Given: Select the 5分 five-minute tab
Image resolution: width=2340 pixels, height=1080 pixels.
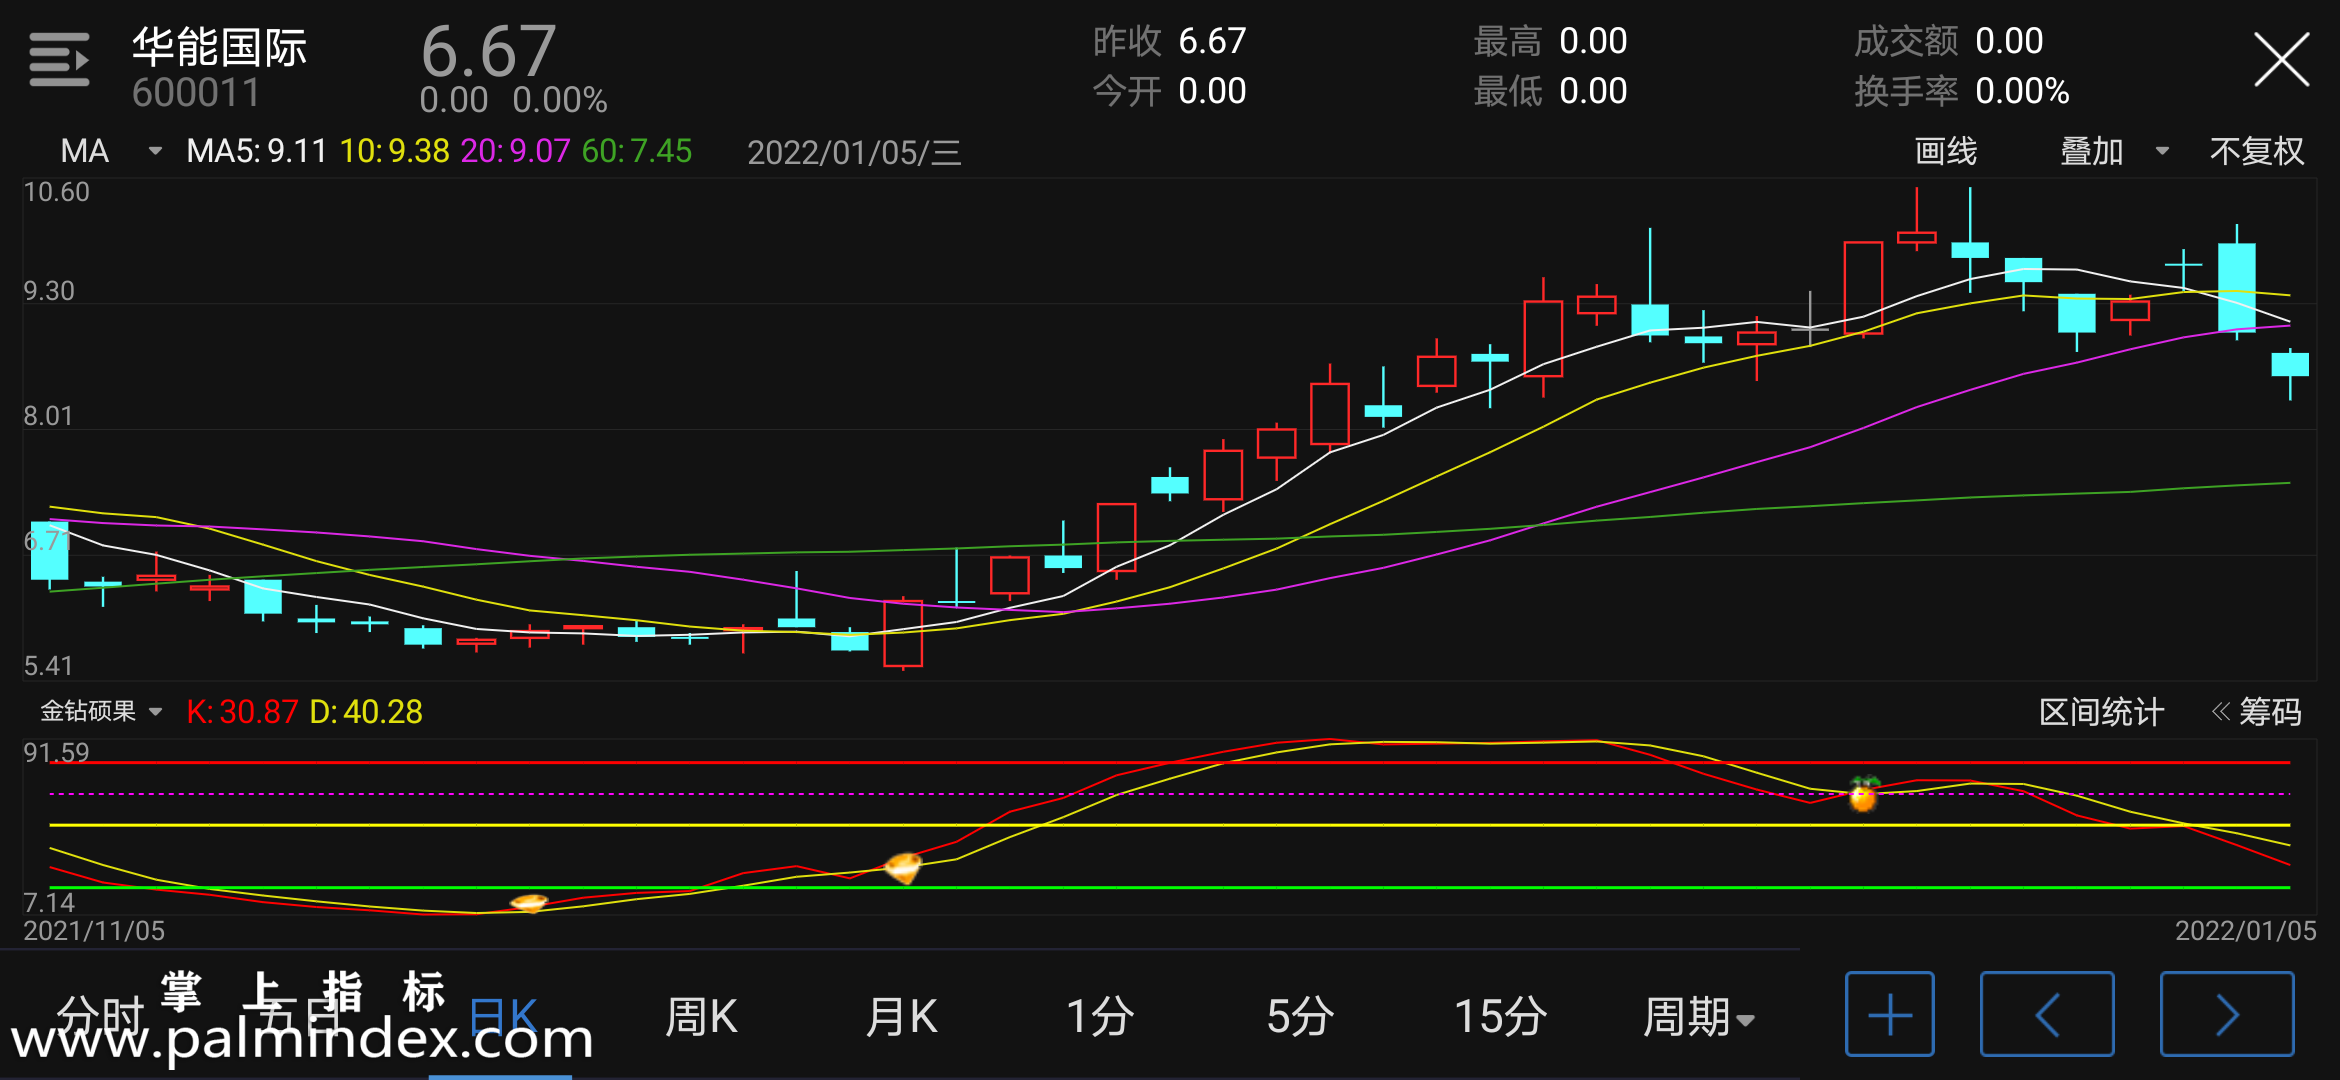Looking at the screenshot, I should click(1300, 1017).
